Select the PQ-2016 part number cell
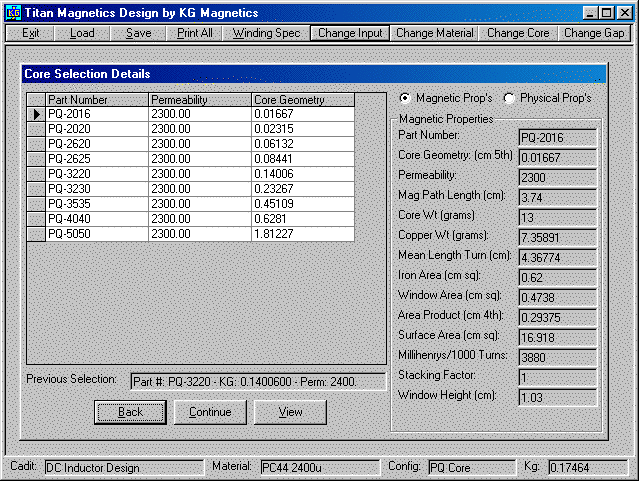 (x=97, y=114)
